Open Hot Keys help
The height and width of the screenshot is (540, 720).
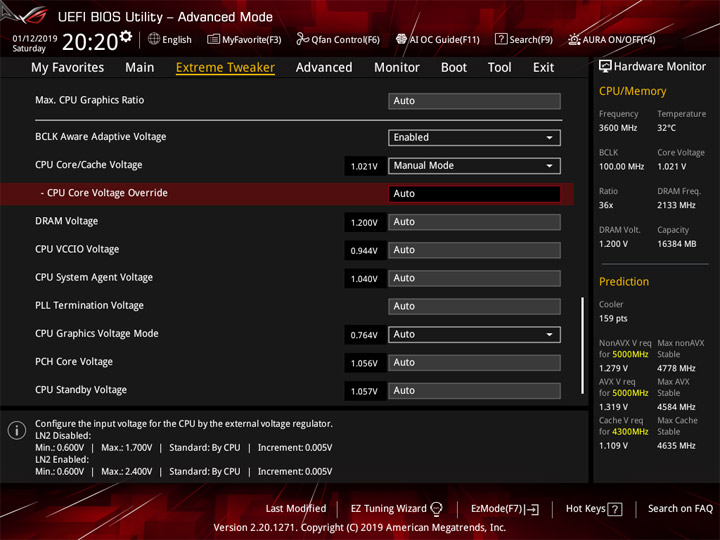(x=594, y=509)
